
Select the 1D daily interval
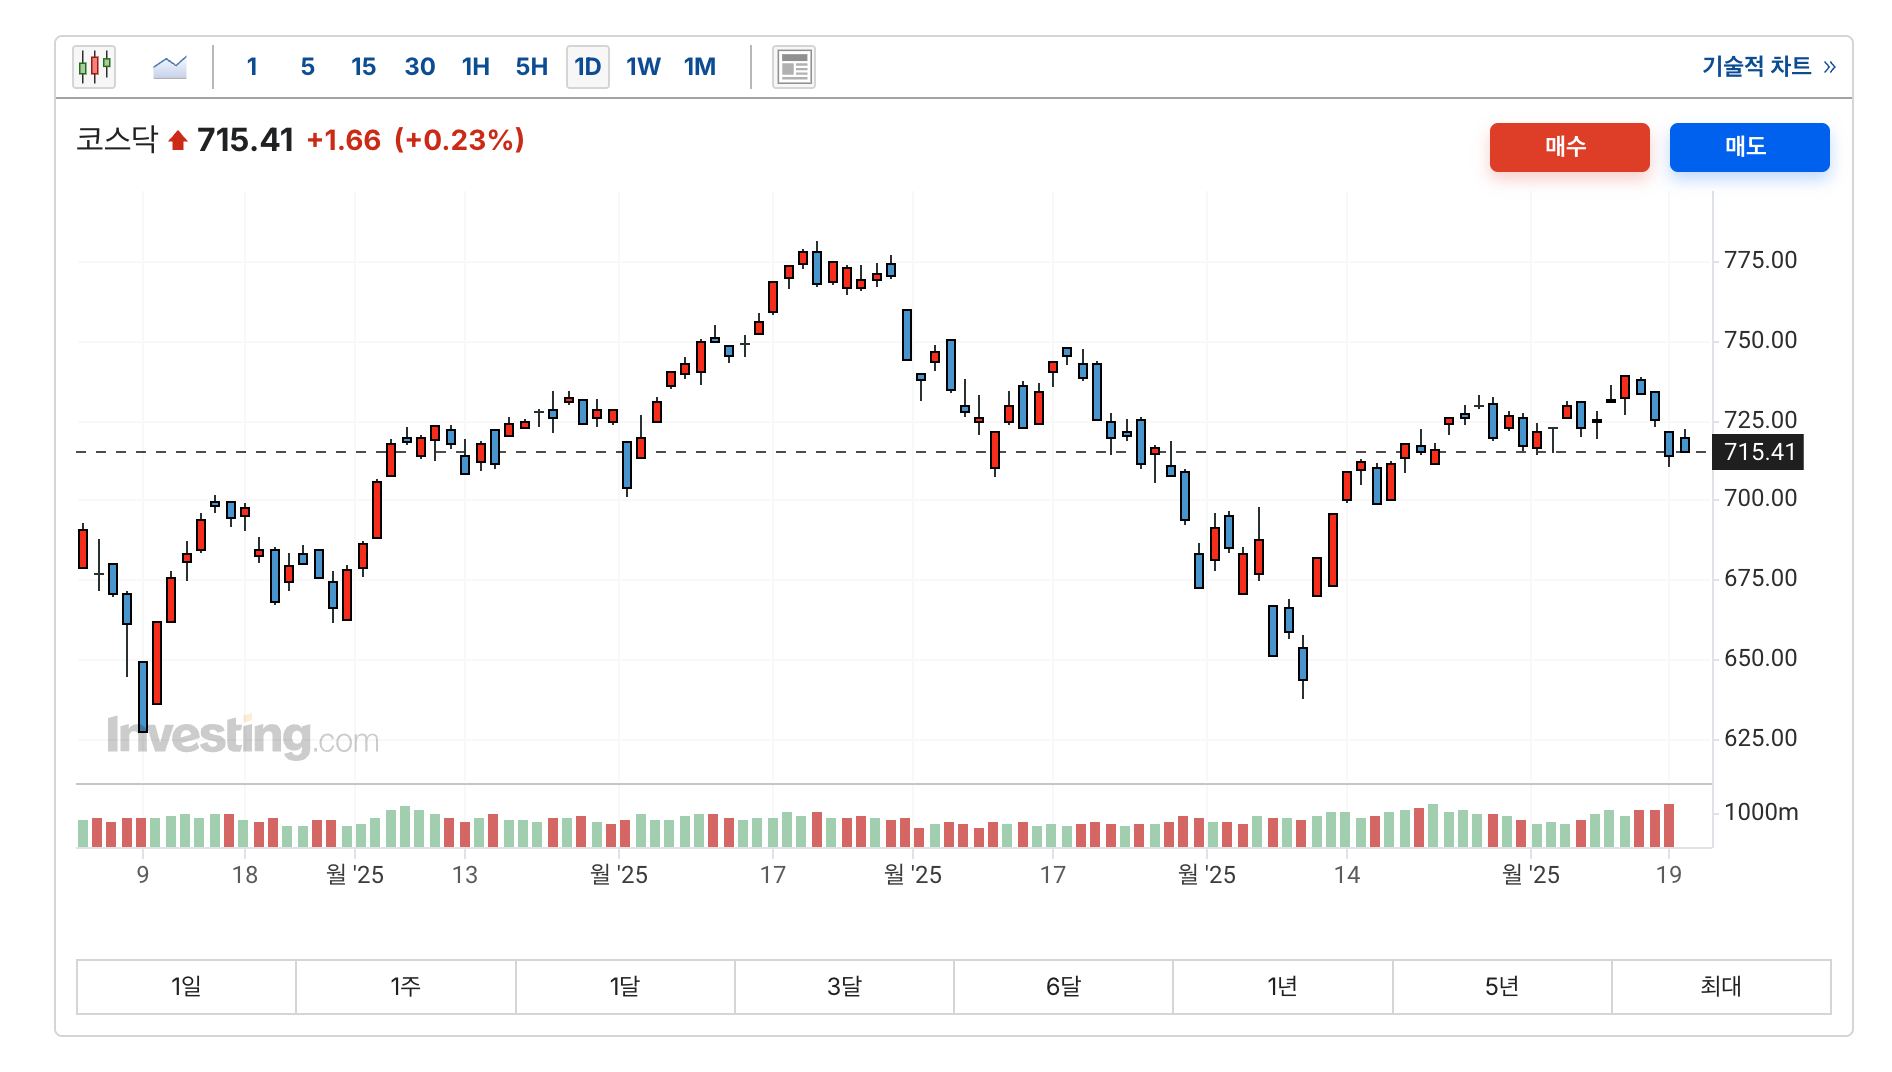(587, 67)
